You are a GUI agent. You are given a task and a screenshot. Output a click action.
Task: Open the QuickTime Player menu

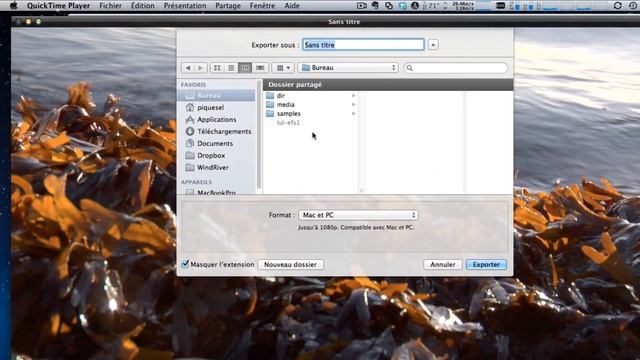click(58, 6)
